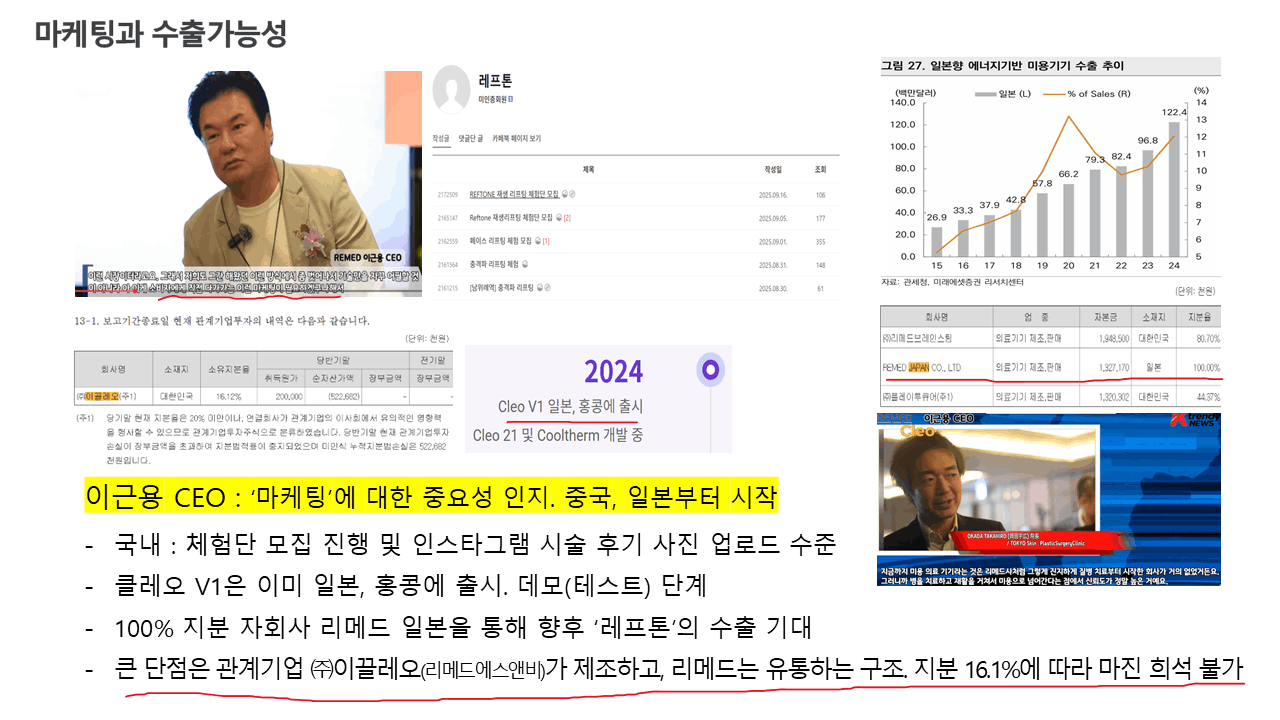Open the 카페북 페이지 보기 tab
This screenshot has height=720, width=1280.
pyautogui.click(x=516, y=138)
